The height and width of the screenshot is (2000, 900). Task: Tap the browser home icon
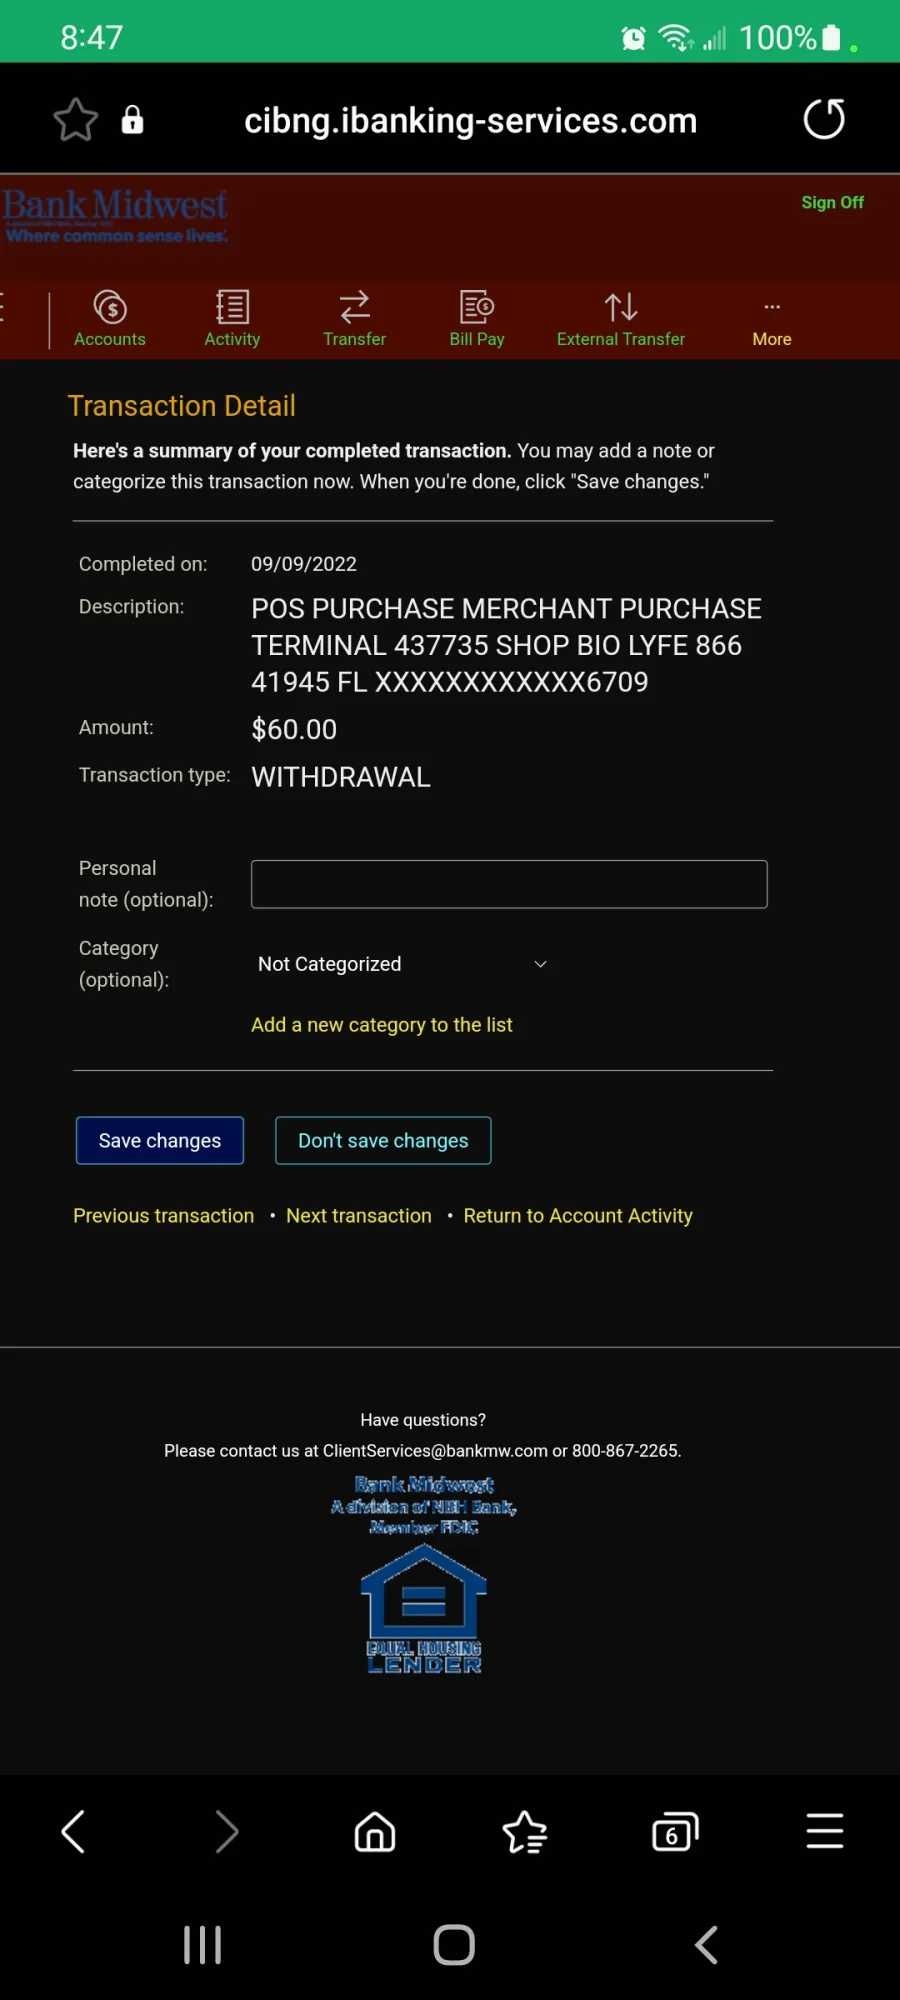tap(375, 1832)
